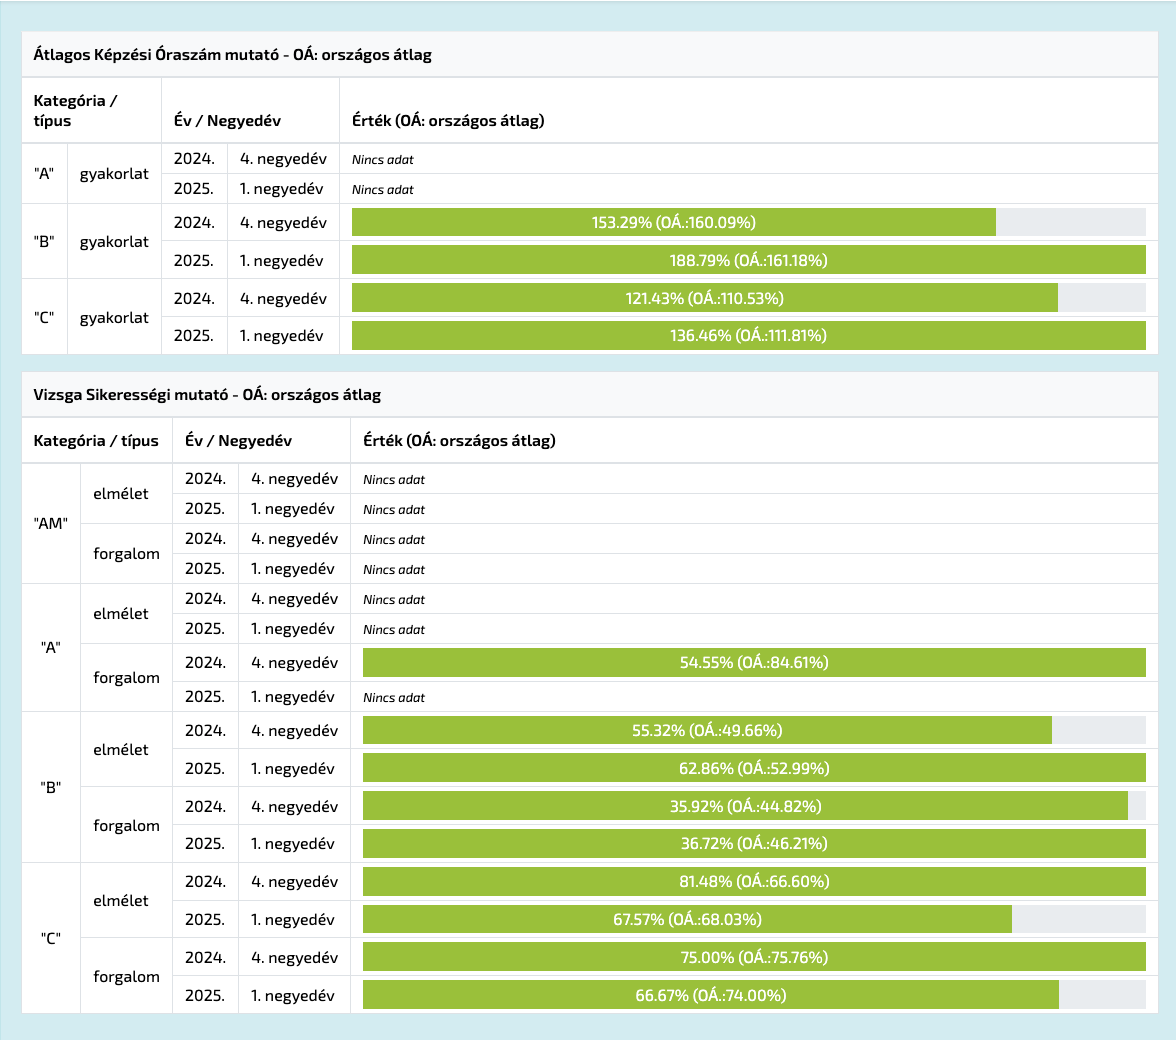Screen dimensions: 1176x1040
Task: Click the 81.48% category C theory bar
Action: (754, 882)
